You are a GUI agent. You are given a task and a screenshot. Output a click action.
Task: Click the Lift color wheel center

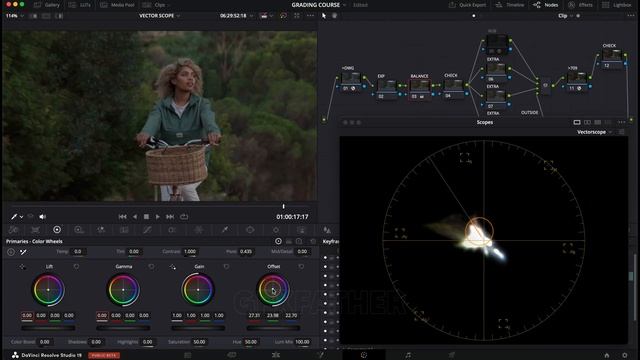(48, 290)
